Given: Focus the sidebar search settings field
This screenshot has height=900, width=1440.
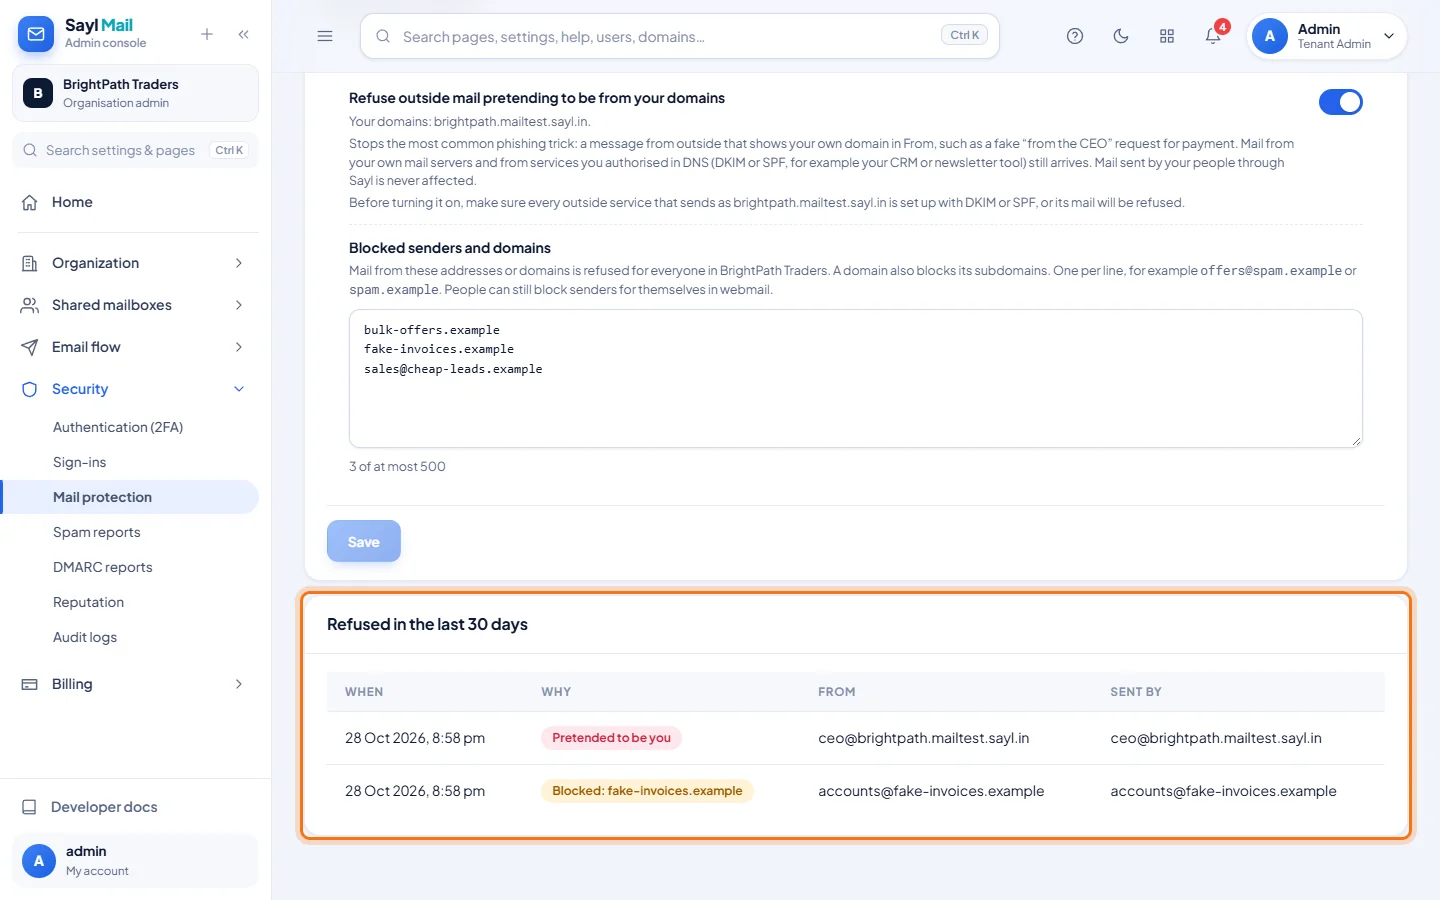Looking at the screenshot, I should (135, 150).
